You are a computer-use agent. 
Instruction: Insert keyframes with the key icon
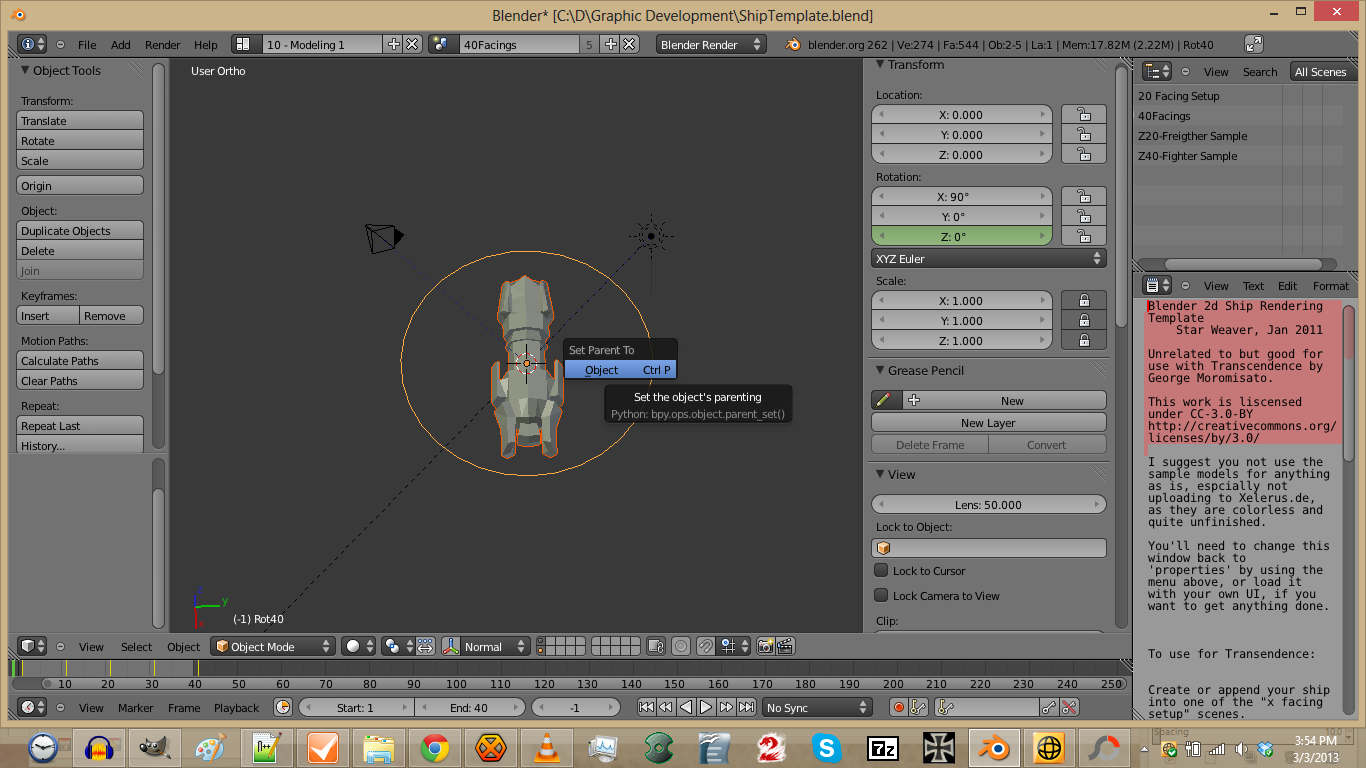point(1048,707)
